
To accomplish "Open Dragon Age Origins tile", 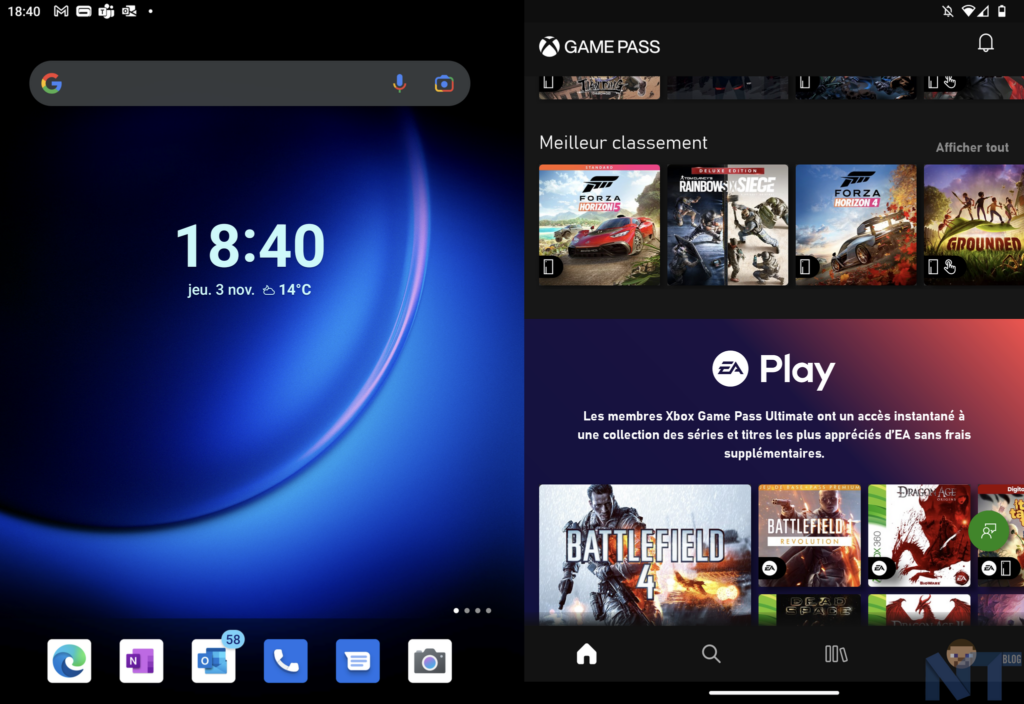I will click(919, 536).
